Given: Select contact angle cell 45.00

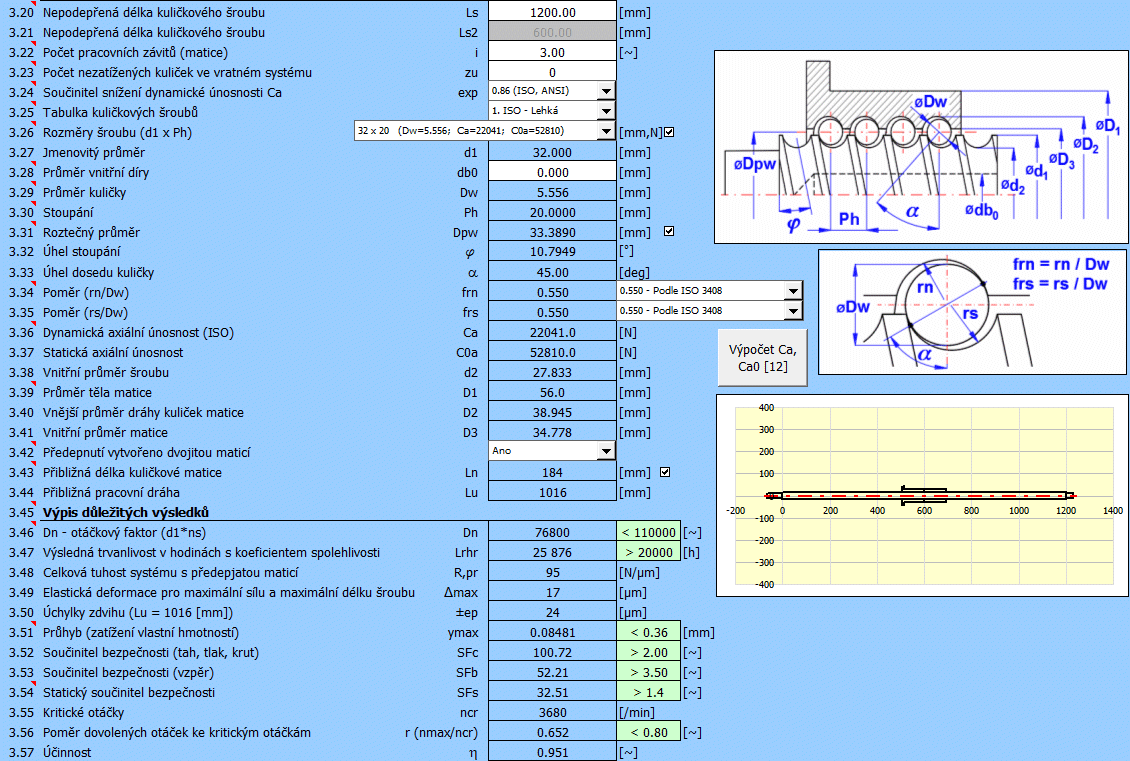Looking at the screenshot, I should click(553, 272).
